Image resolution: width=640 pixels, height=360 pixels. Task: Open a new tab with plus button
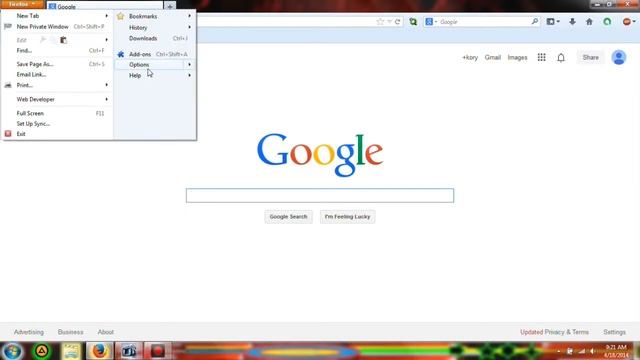[170, 6]
